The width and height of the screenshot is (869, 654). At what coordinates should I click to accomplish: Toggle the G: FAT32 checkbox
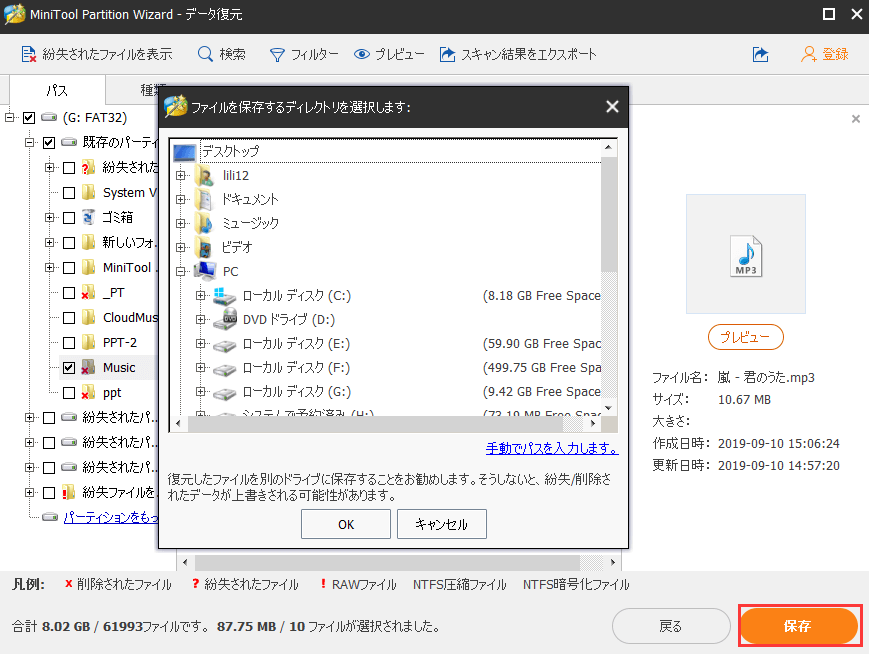pyautogui.click(x=29, y=117)
